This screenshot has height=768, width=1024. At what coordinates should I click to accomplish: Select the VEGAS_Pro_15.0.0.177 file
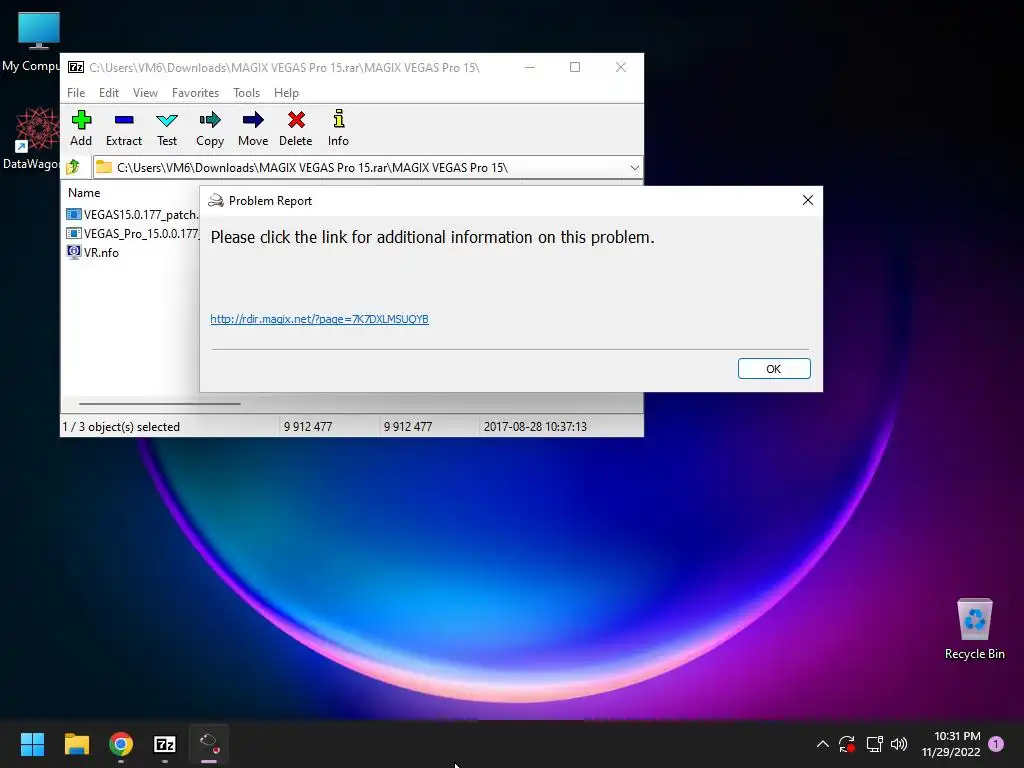point(133,233)
